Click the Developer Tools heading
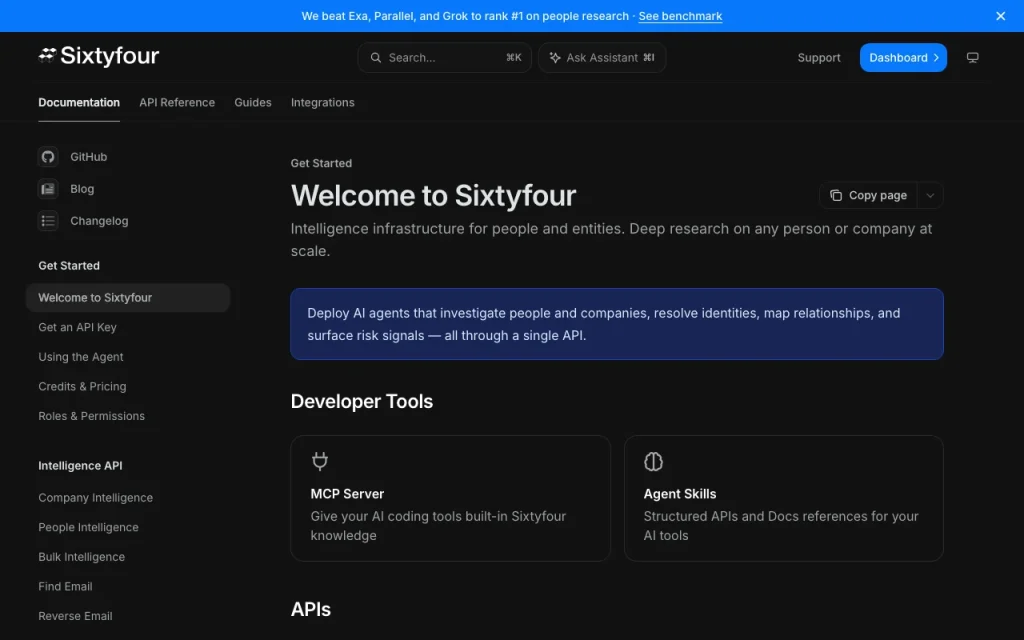Image resolution: width=1024 pixels, height=640 pixels. point(362,401)
